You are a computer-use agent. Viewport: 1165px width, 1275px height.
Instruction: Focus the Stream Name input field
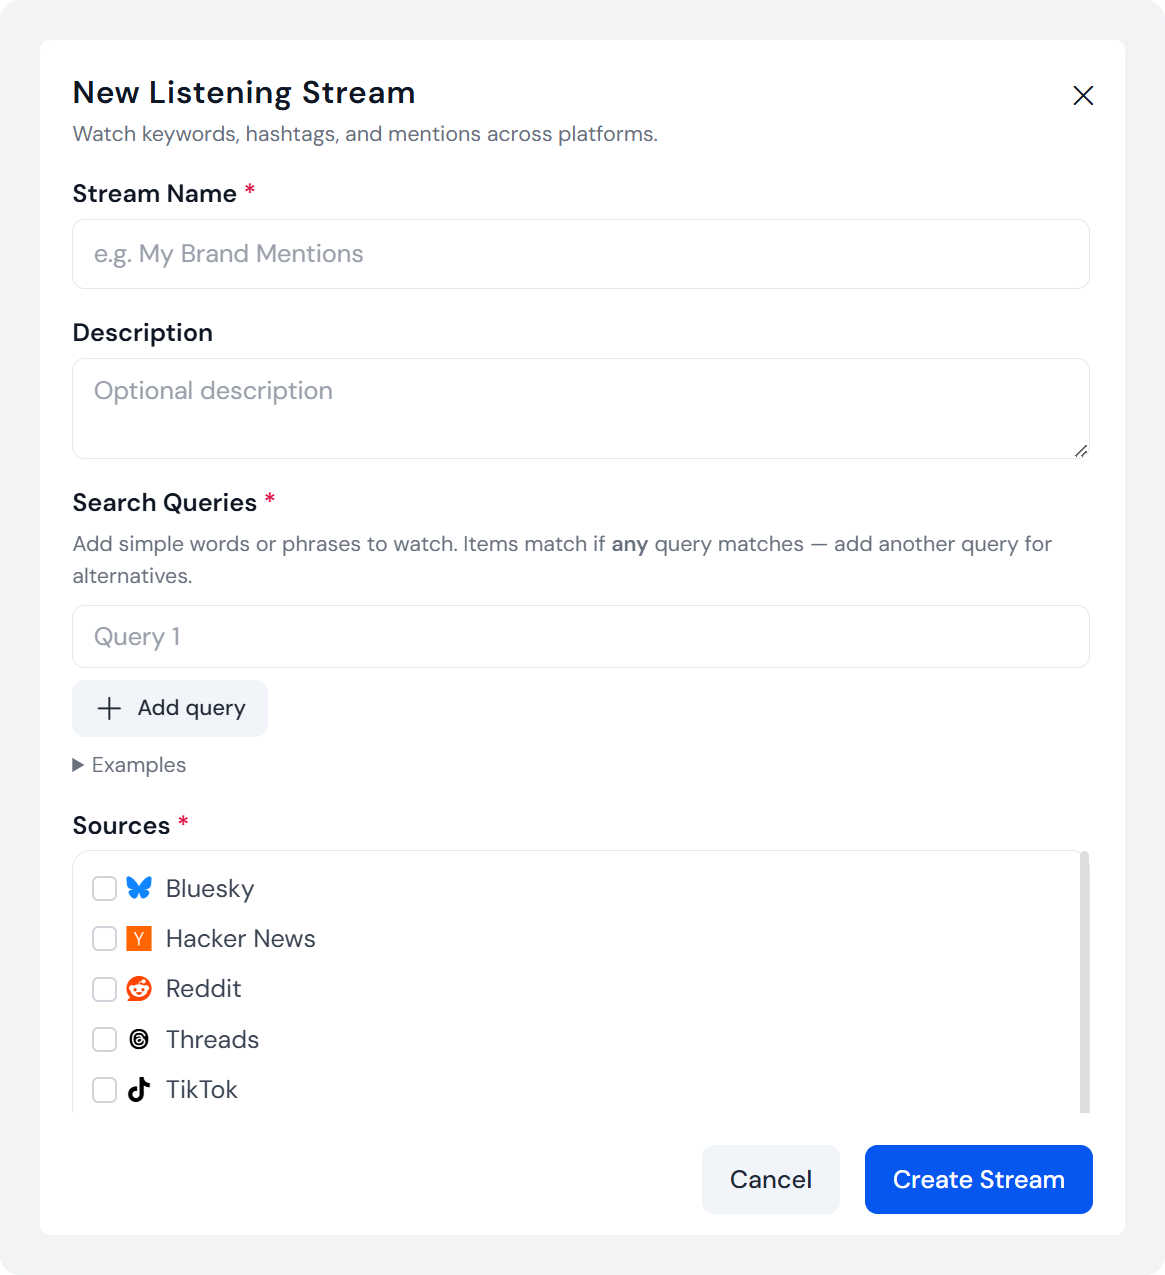[581, 254]
